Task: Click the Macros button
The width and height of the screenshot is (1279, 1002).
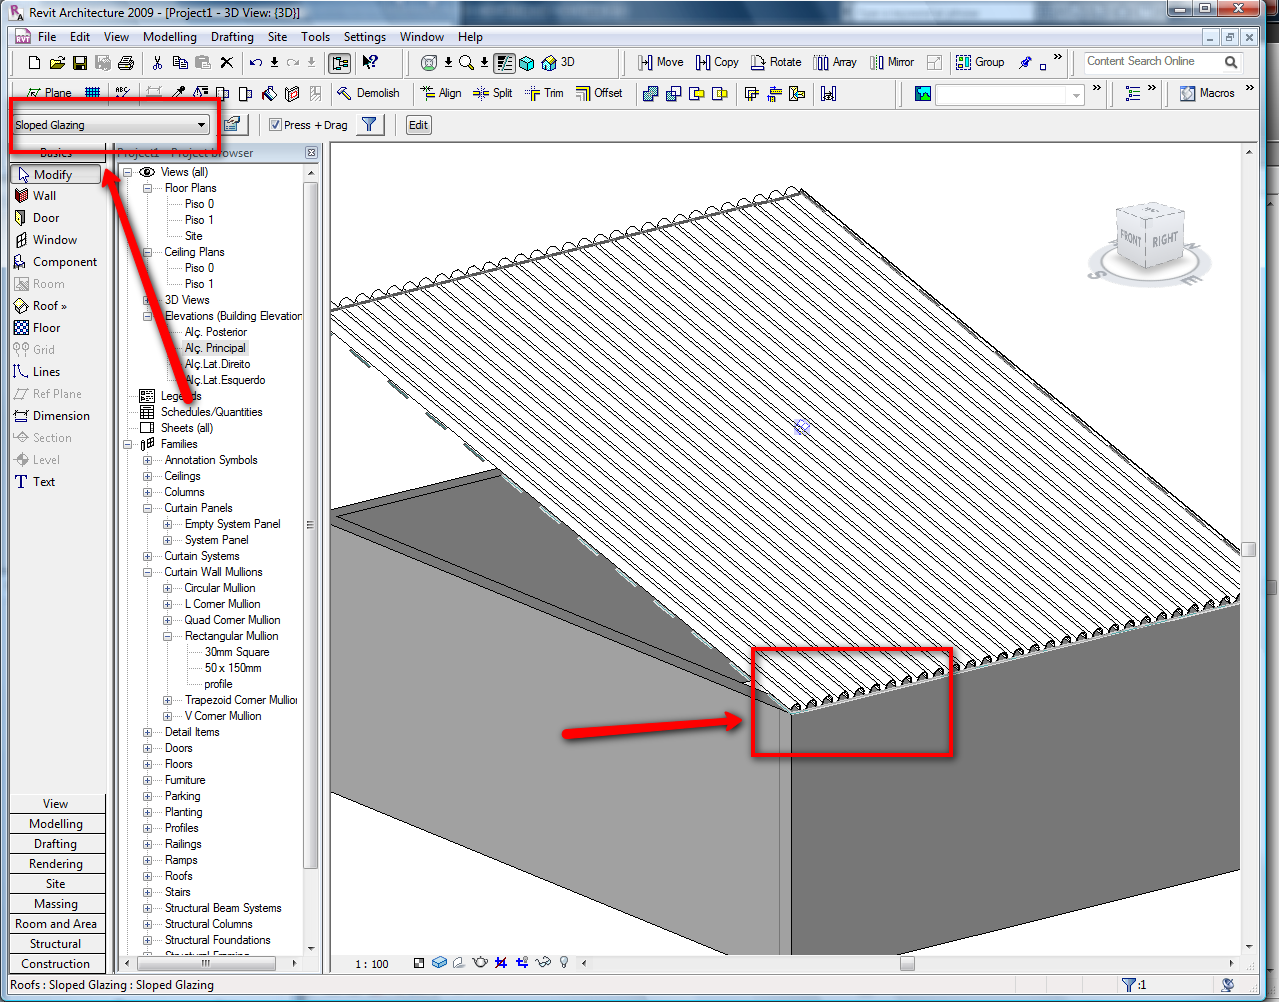Action: tap(1207, 93)
